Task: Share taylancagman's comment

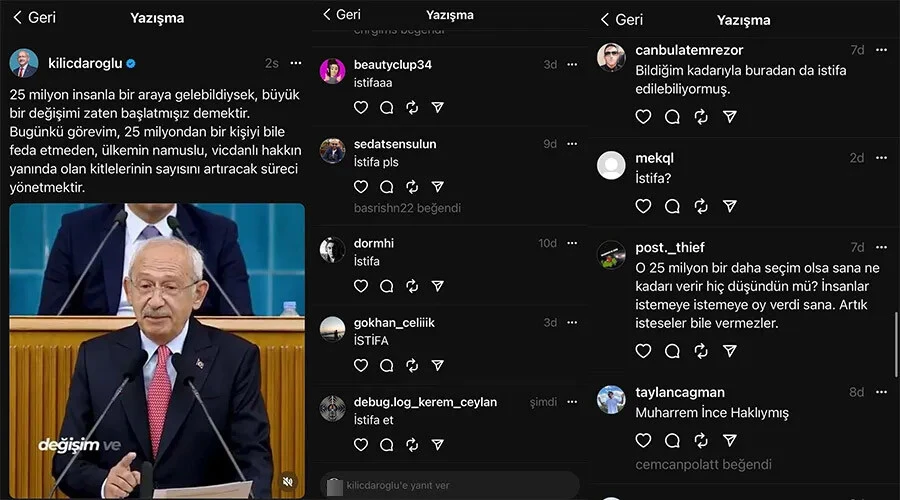Action: (x=730, y=440)
